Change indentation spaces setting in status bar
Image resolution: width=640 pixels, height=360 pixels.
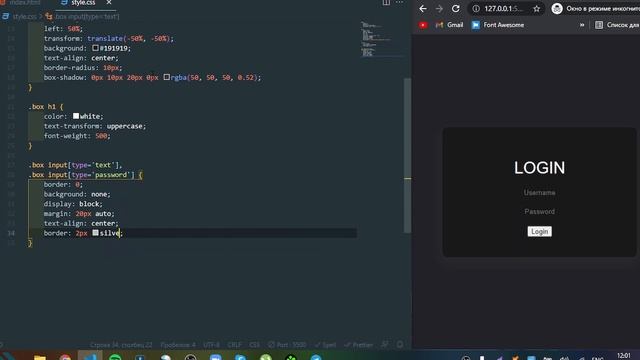point(178,345)
